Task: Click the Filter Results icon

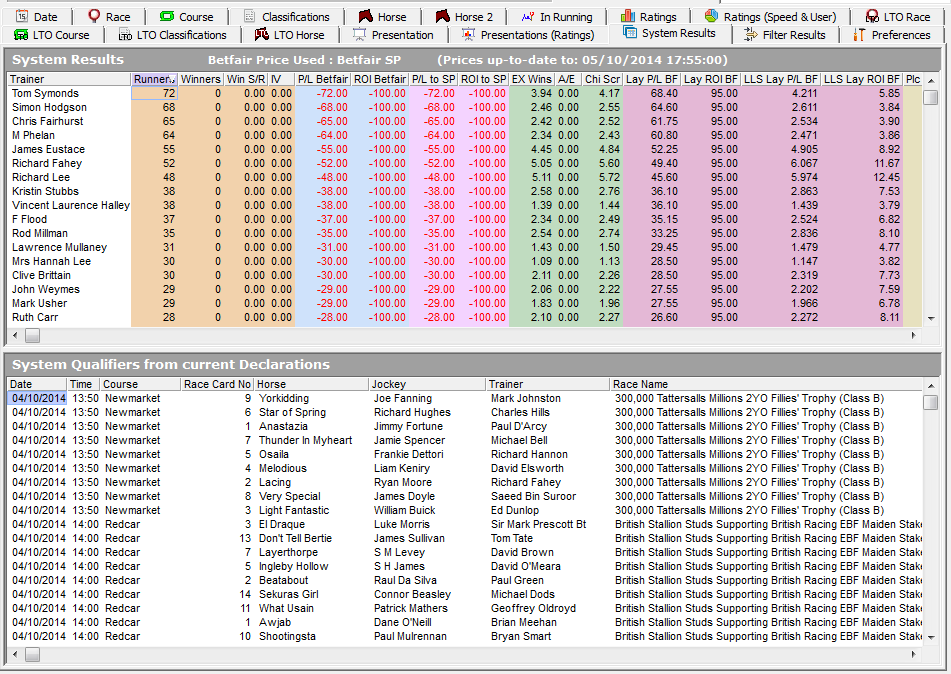Action: coord(751,35)
